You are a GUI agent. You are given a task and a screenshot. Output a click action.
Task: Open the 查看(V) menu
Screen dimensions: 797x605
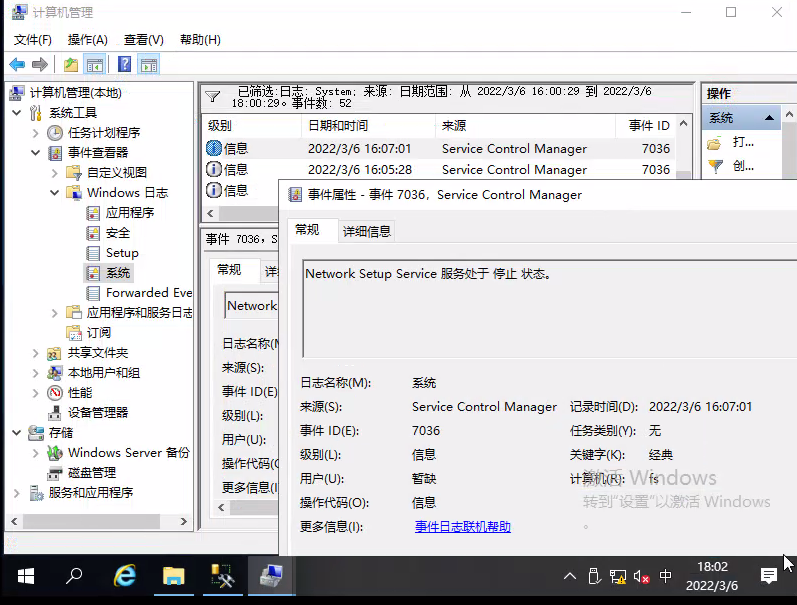143,40
